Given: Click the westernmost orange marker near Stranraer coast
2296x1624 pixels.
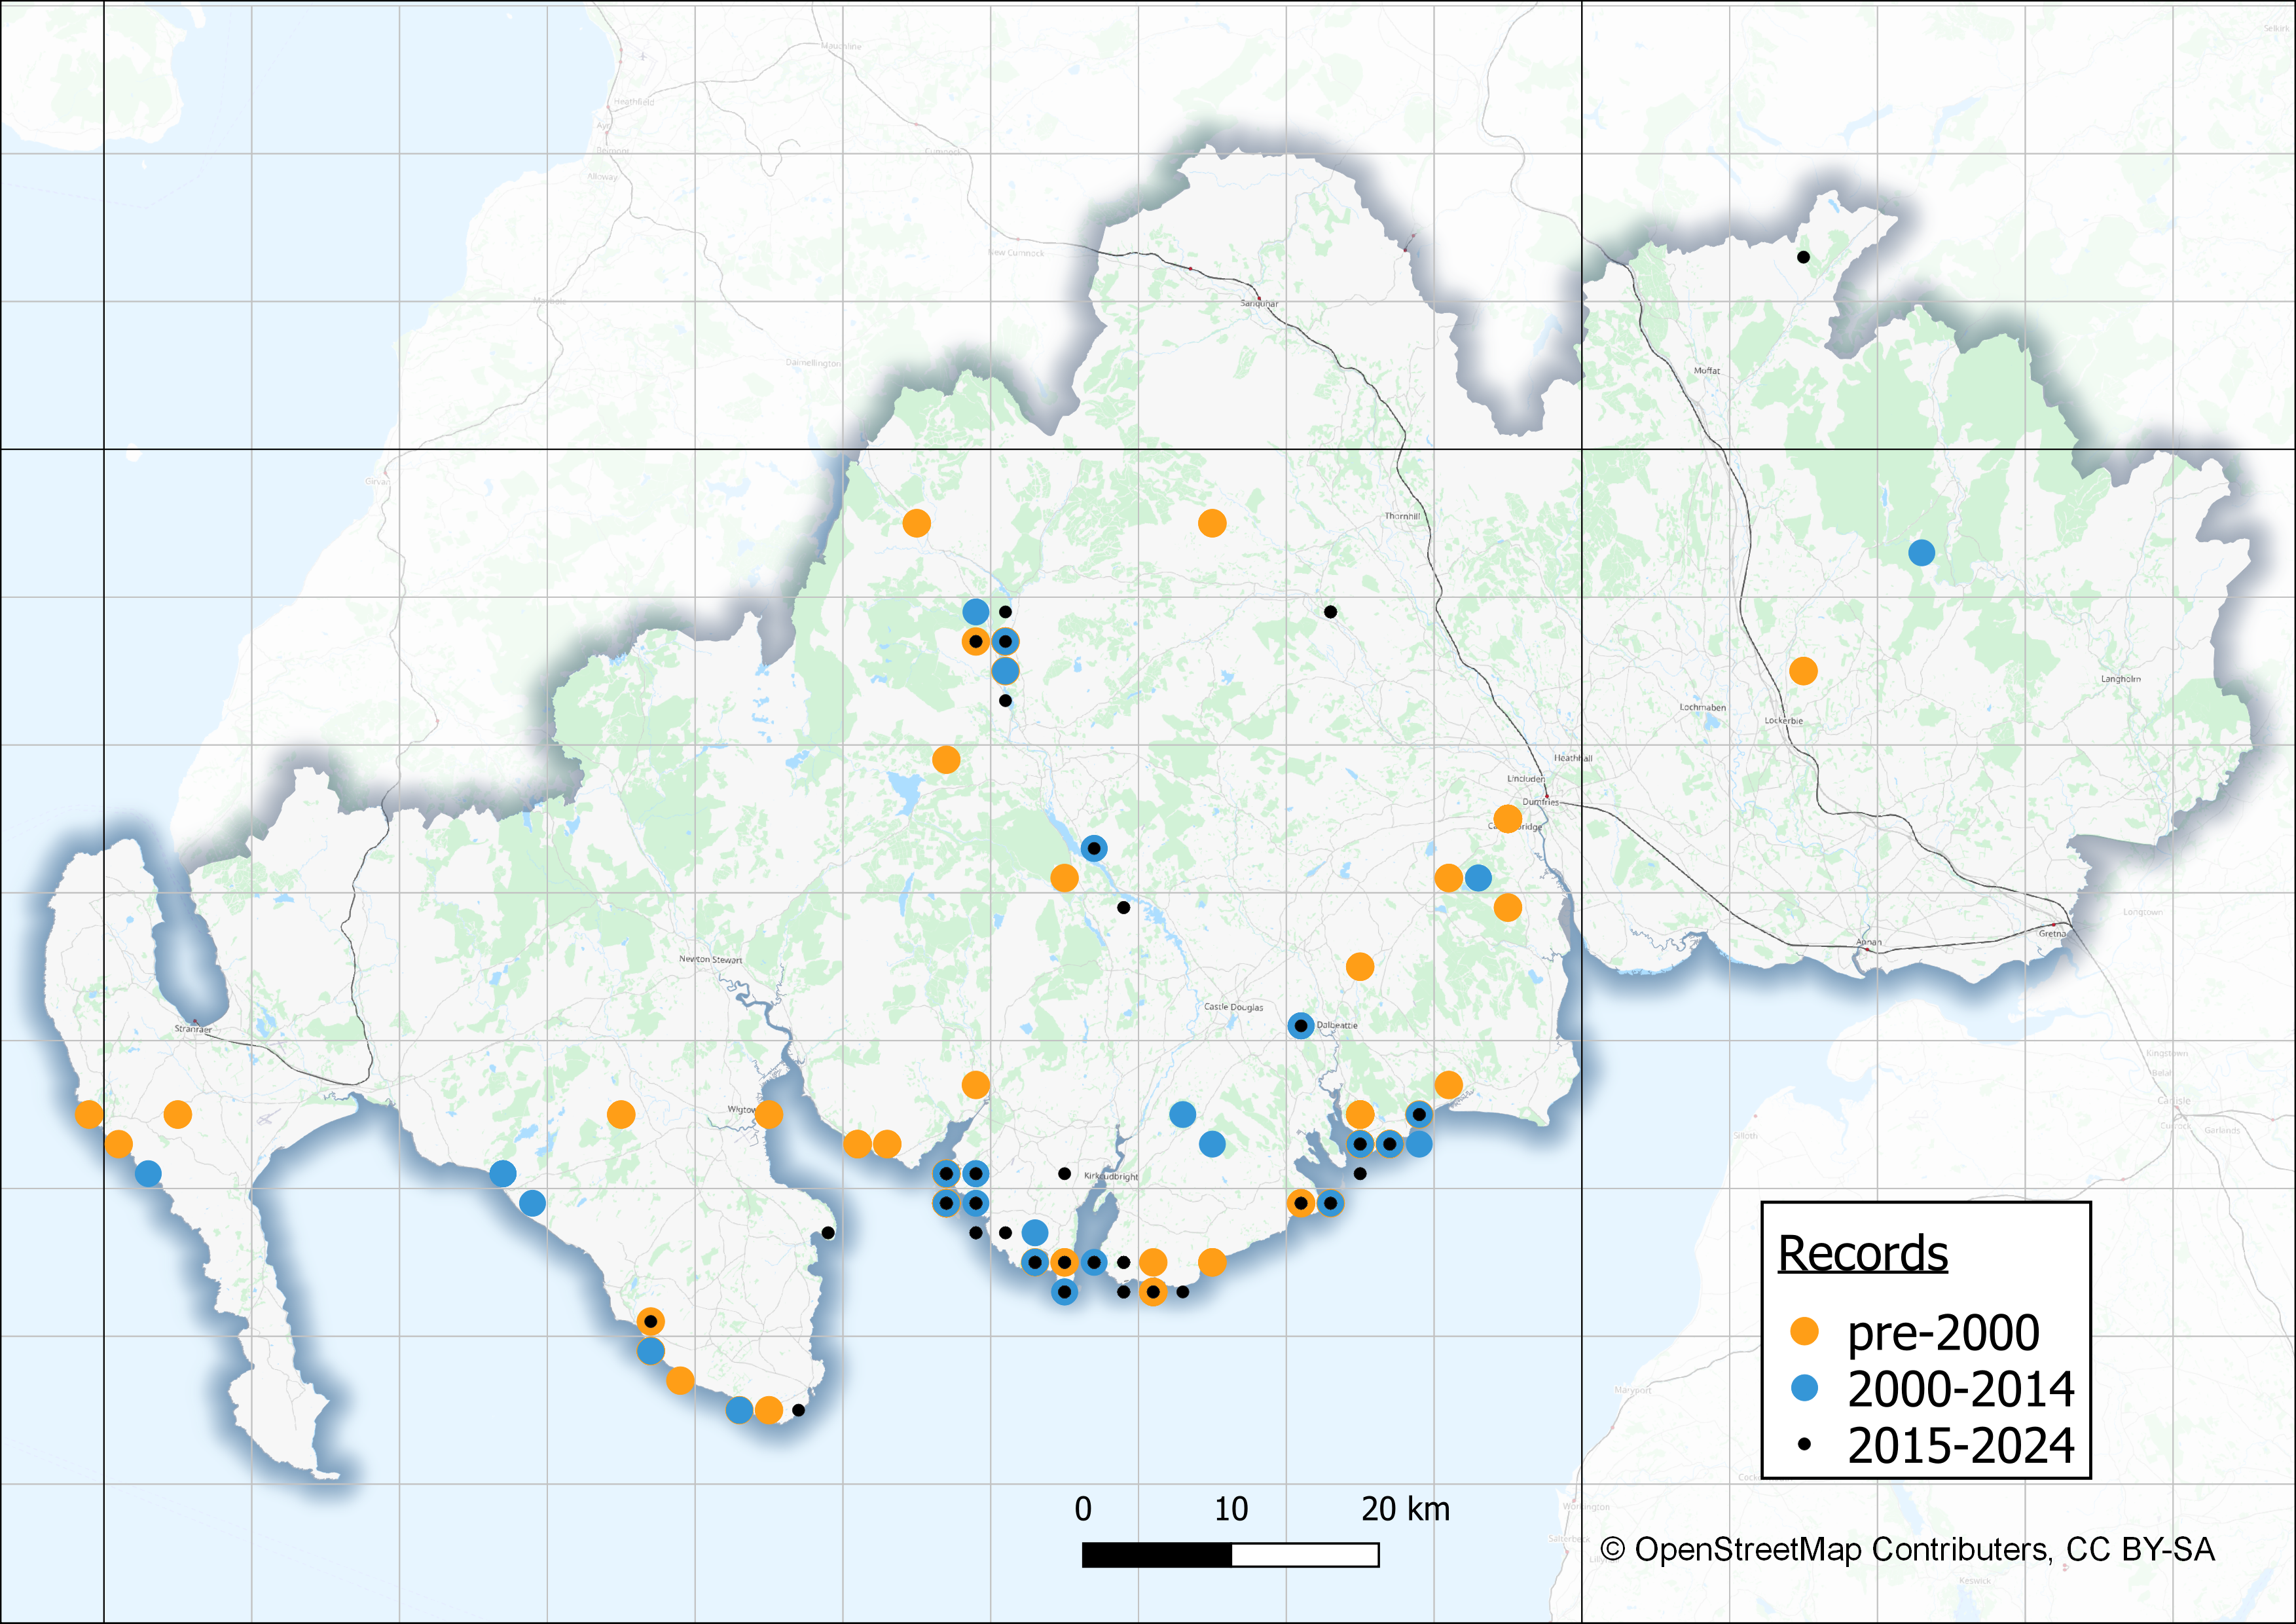Looking at the screenshot, I should click(x=89, y=1114).
